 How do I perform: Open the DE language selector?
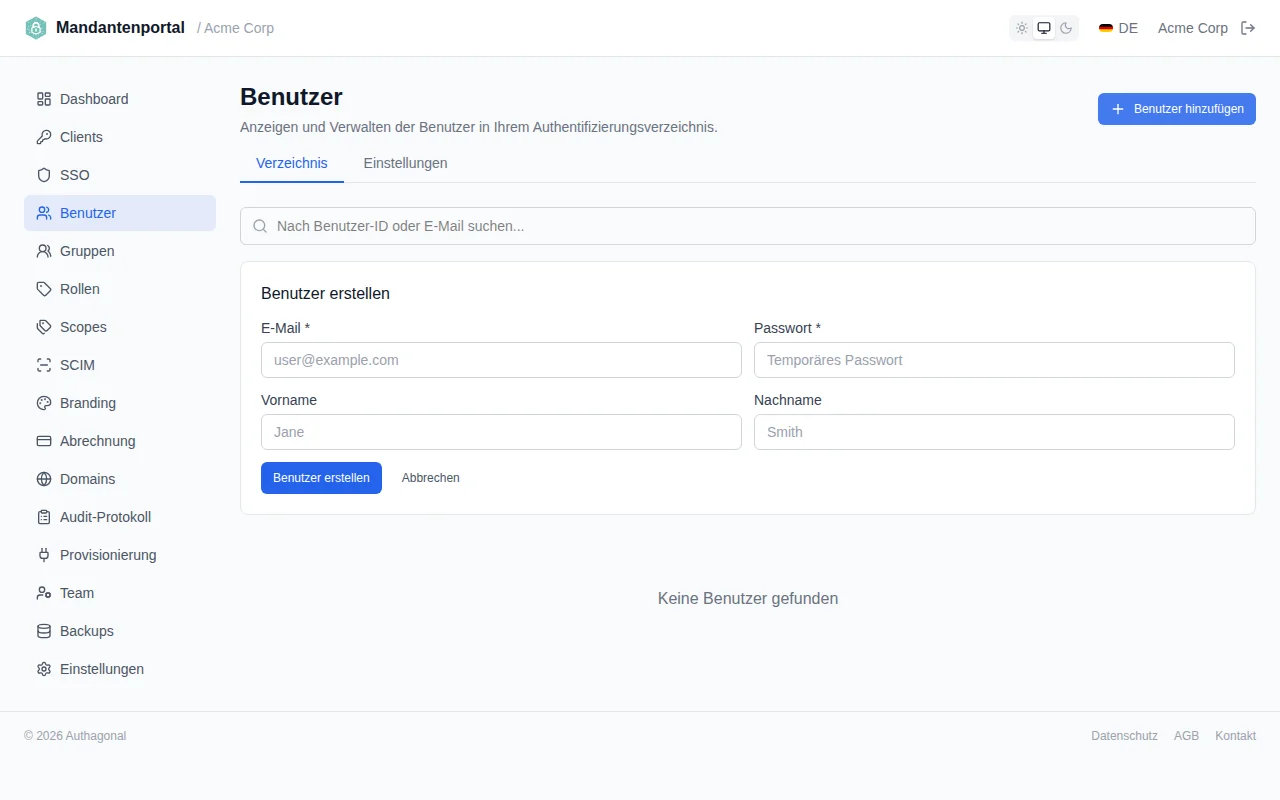[x=1118, y=28]
